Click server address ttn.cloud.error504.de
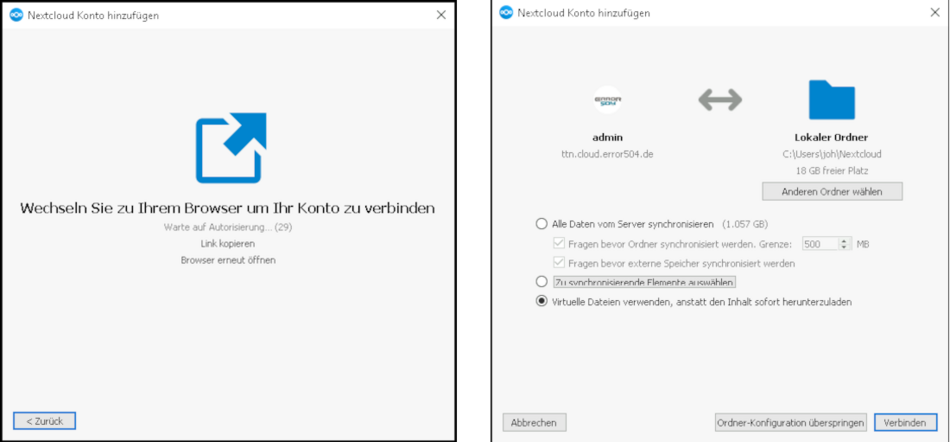The height and width of the screenshot is (442, 950). pos(607,154)
